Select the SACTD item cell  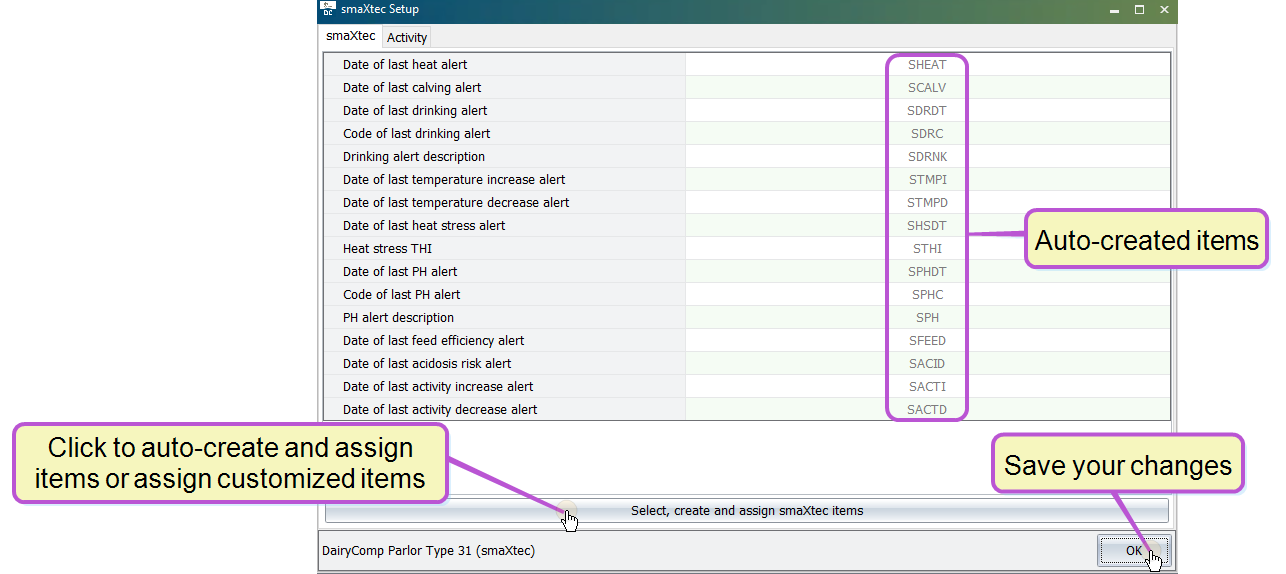pos(927,409)
